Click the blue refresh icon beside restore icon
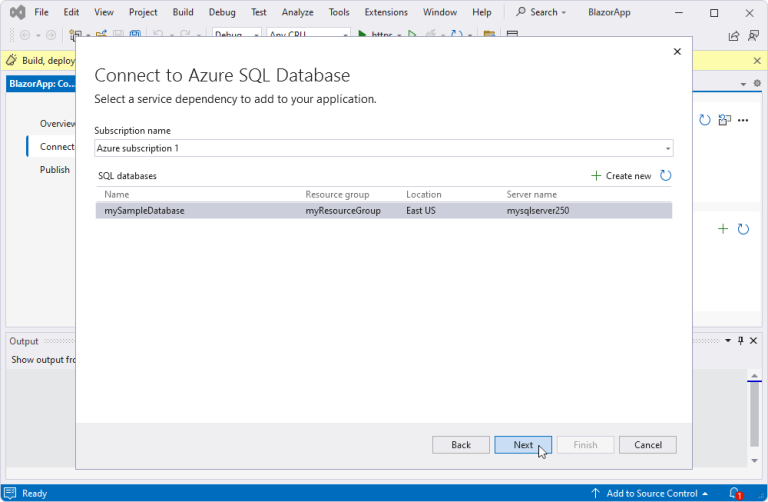 point(704,120)
